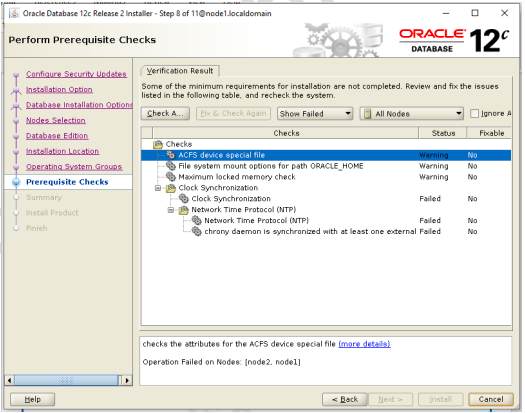Viewport: 525px width, 413px height.
Task: Tick the Ignore All checkbox
Action: pyautogui.click(x=474, y=114)
